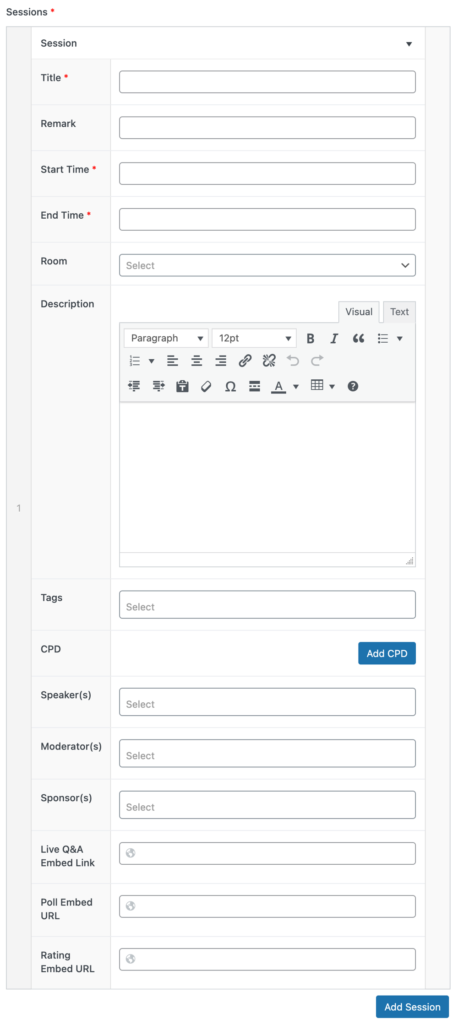Click the Add CPD button
Screen dimensions: 458x1024
(x=387, y=654)
